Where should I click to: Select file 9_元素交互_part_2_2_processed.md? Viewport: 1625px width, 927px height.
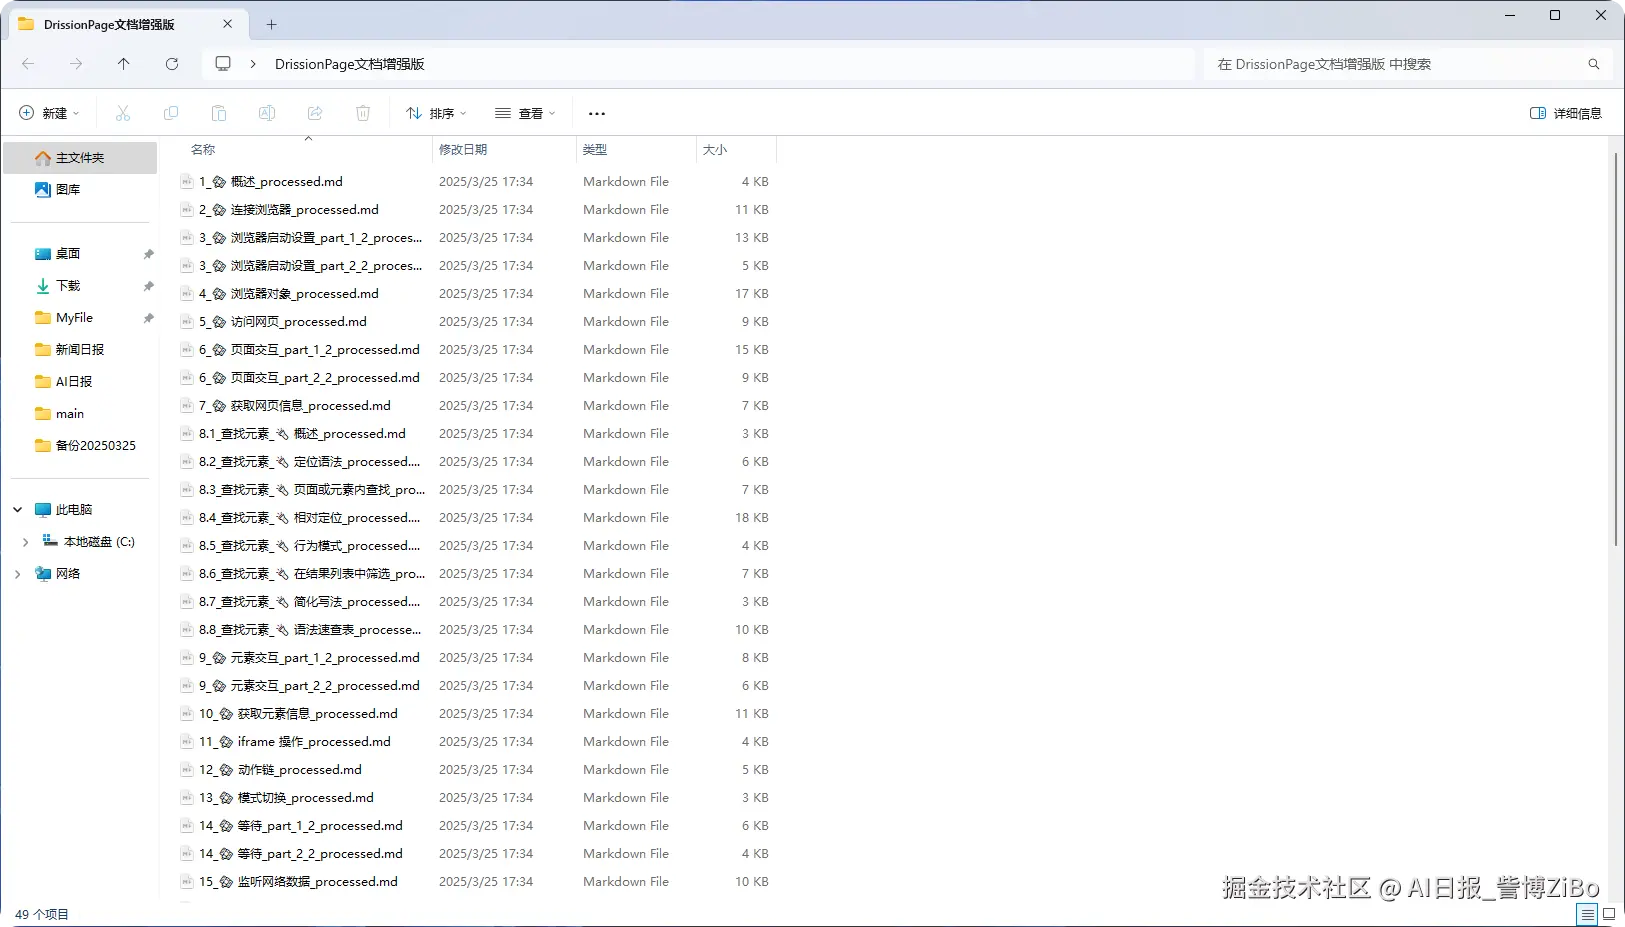pos(478,686)
